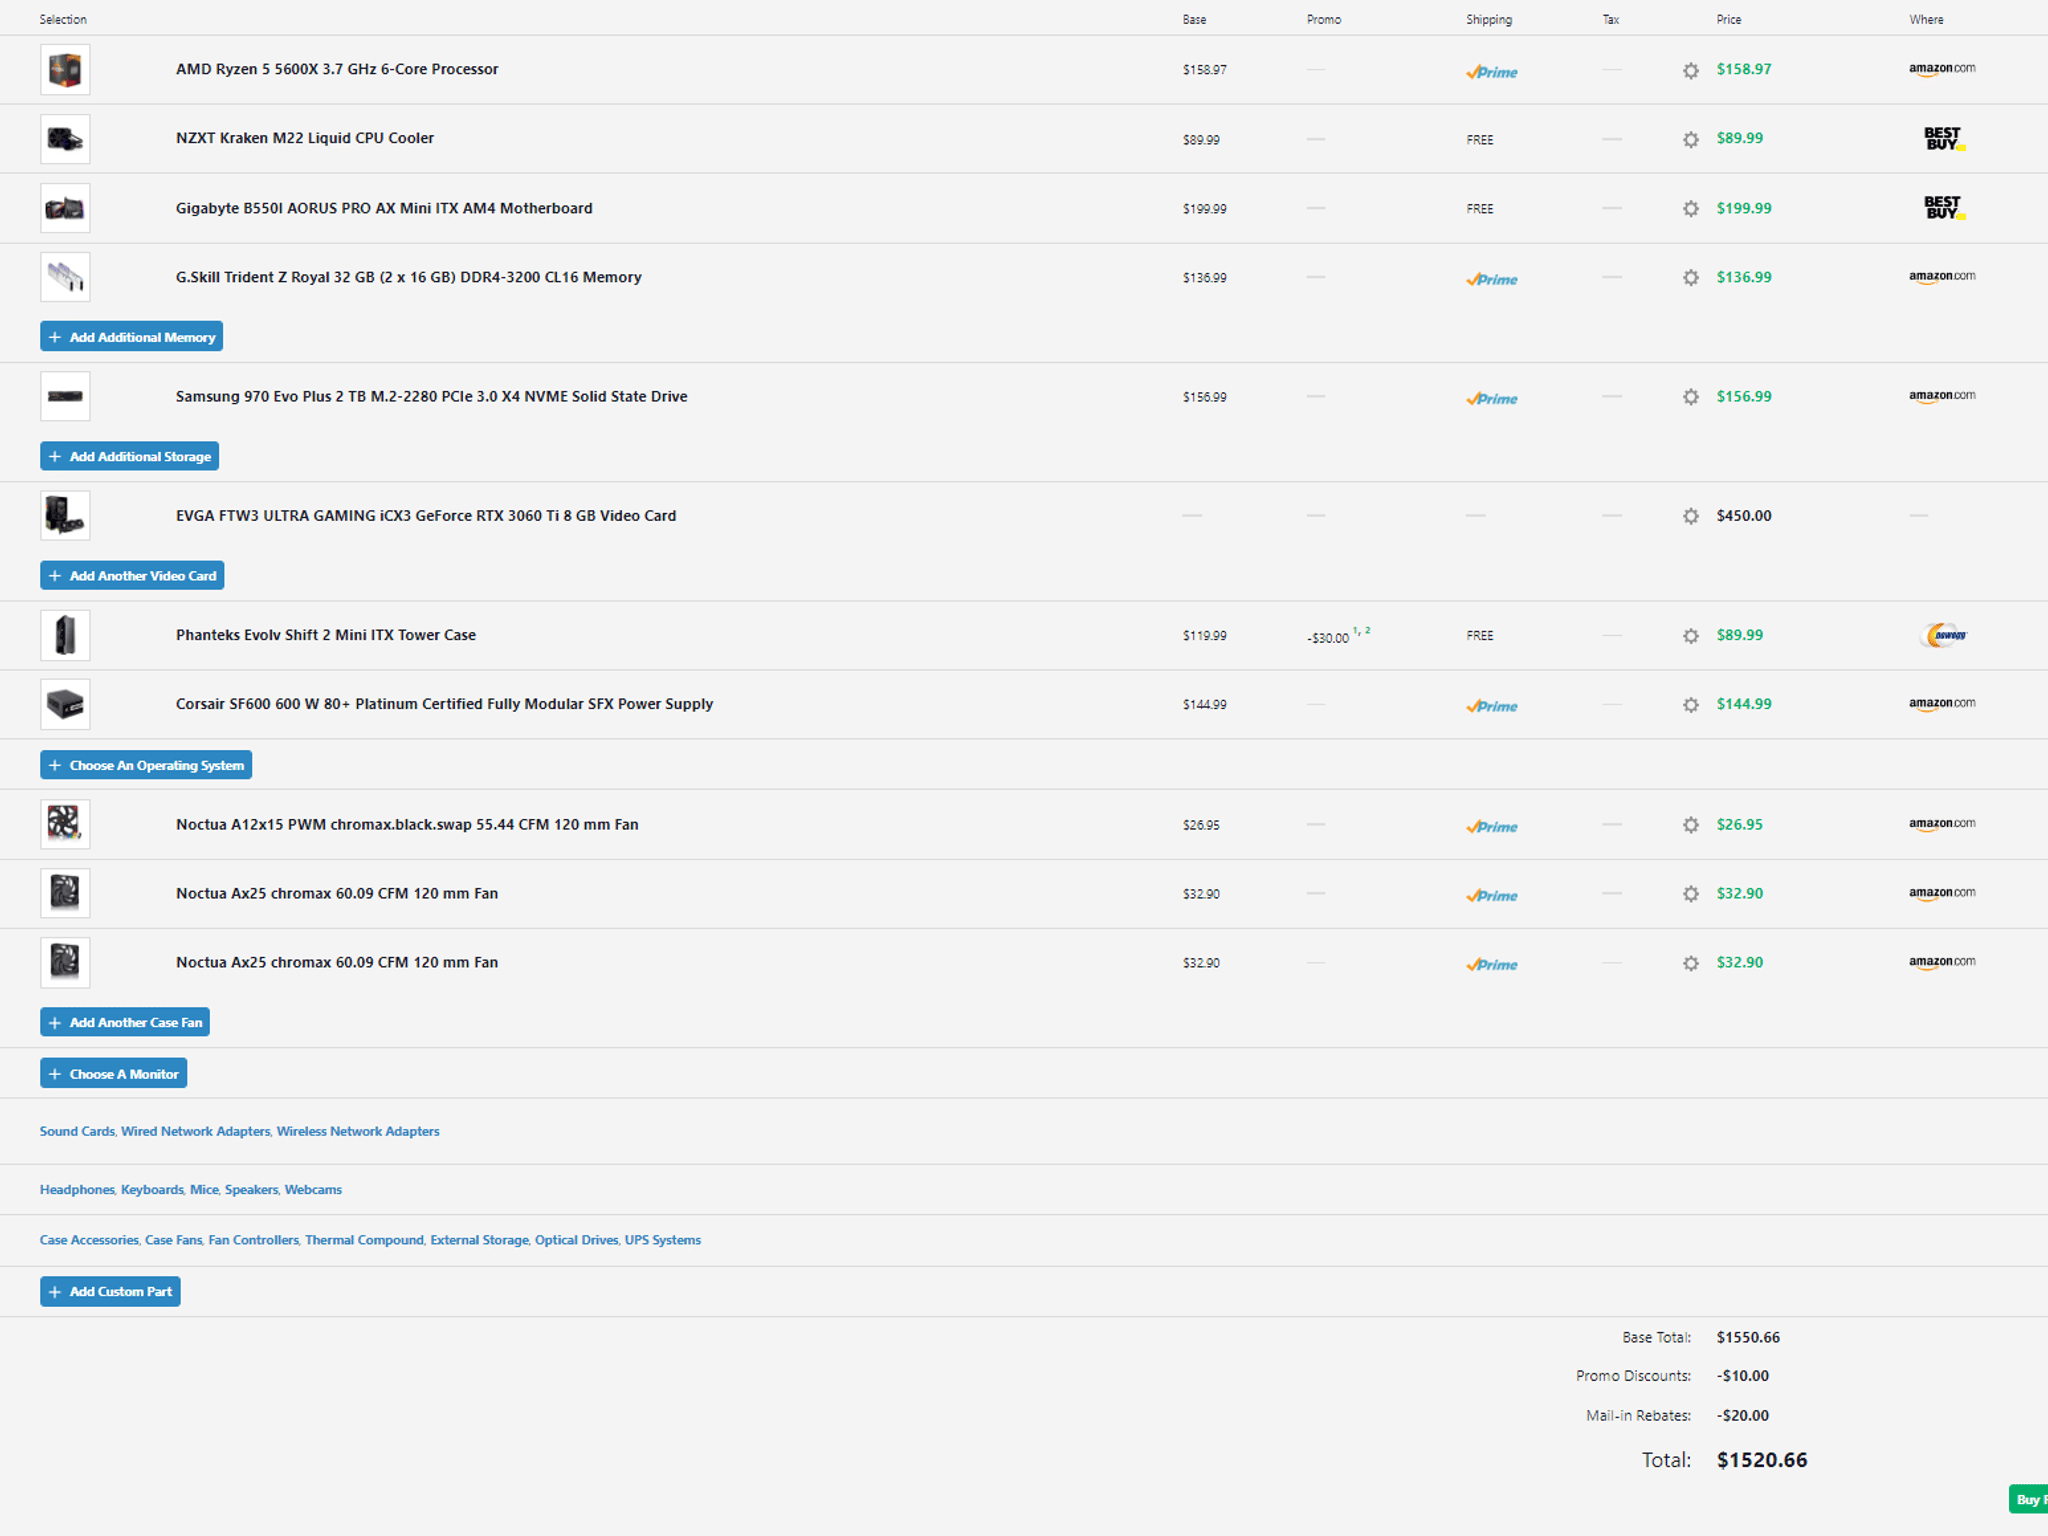Click Amazon logo on Samsung 970 Evo Plus row
The height and width of the screenshot is (1536, 2048).
[x=1942, y=396]
